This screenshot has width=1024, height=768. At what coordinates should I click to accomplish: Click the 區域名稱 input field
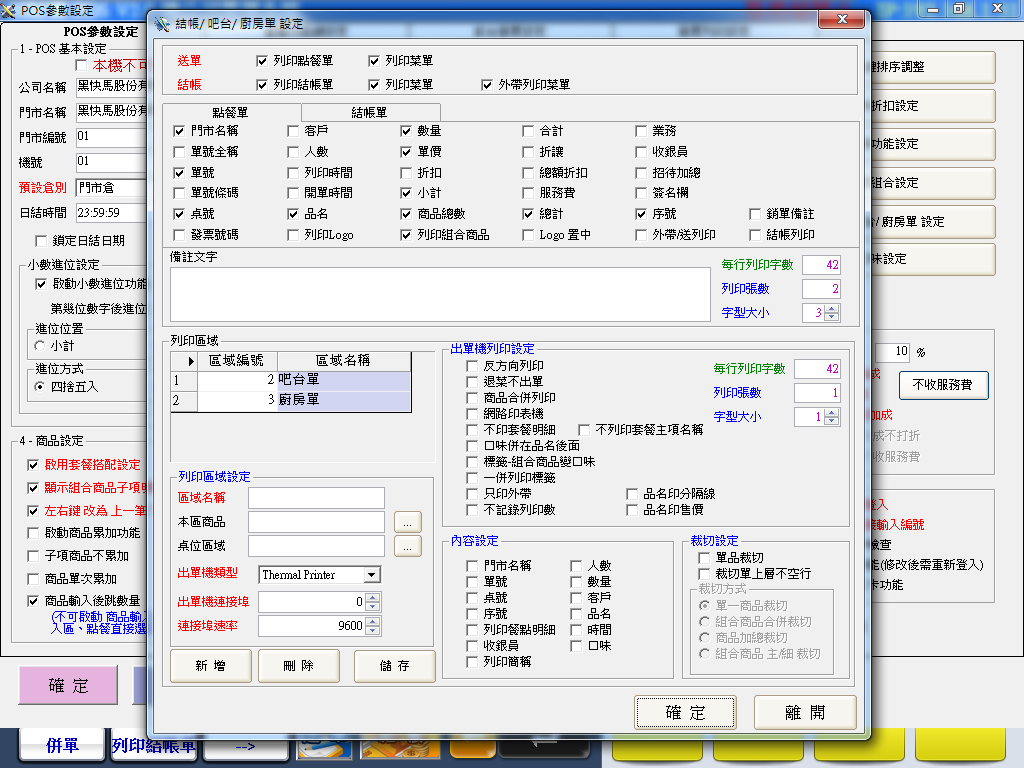316,498
